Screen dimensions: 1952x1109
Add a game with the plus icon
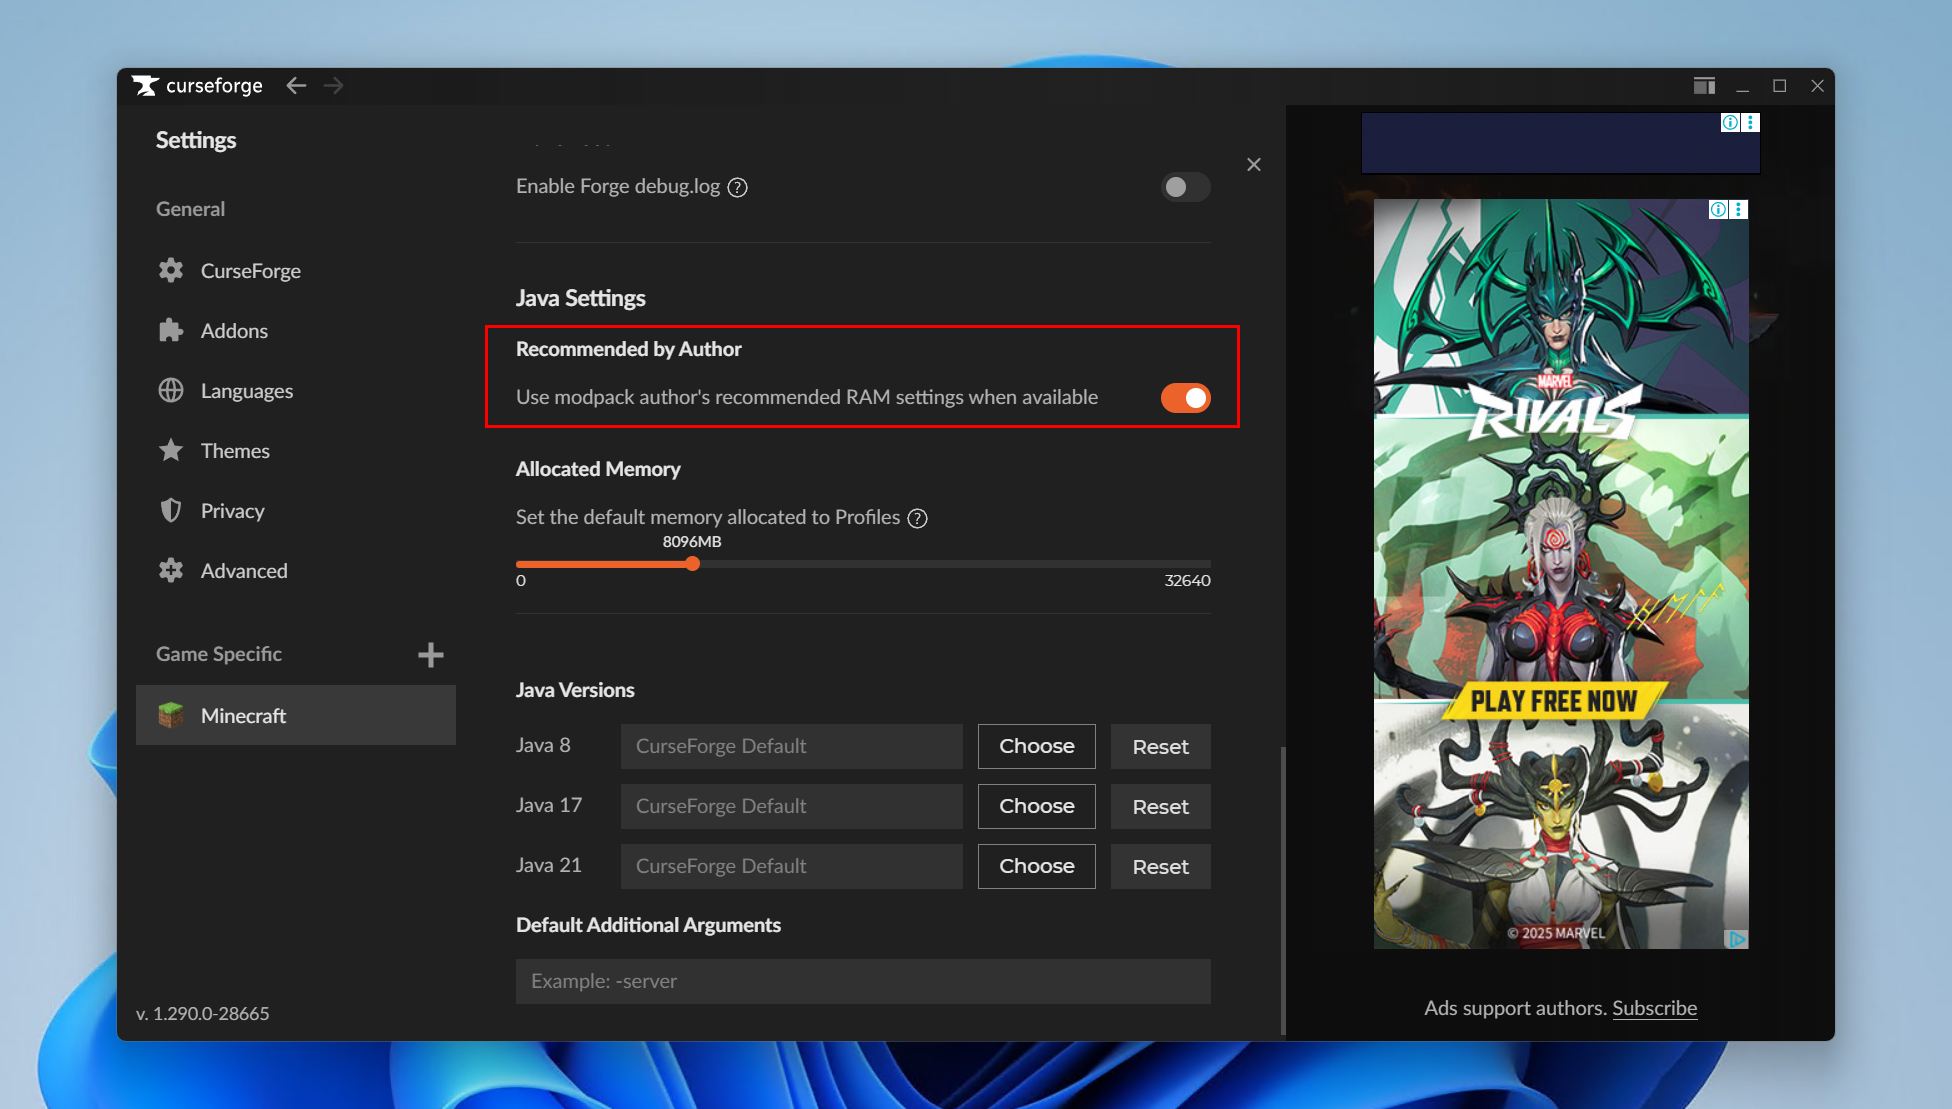point(431,655)
